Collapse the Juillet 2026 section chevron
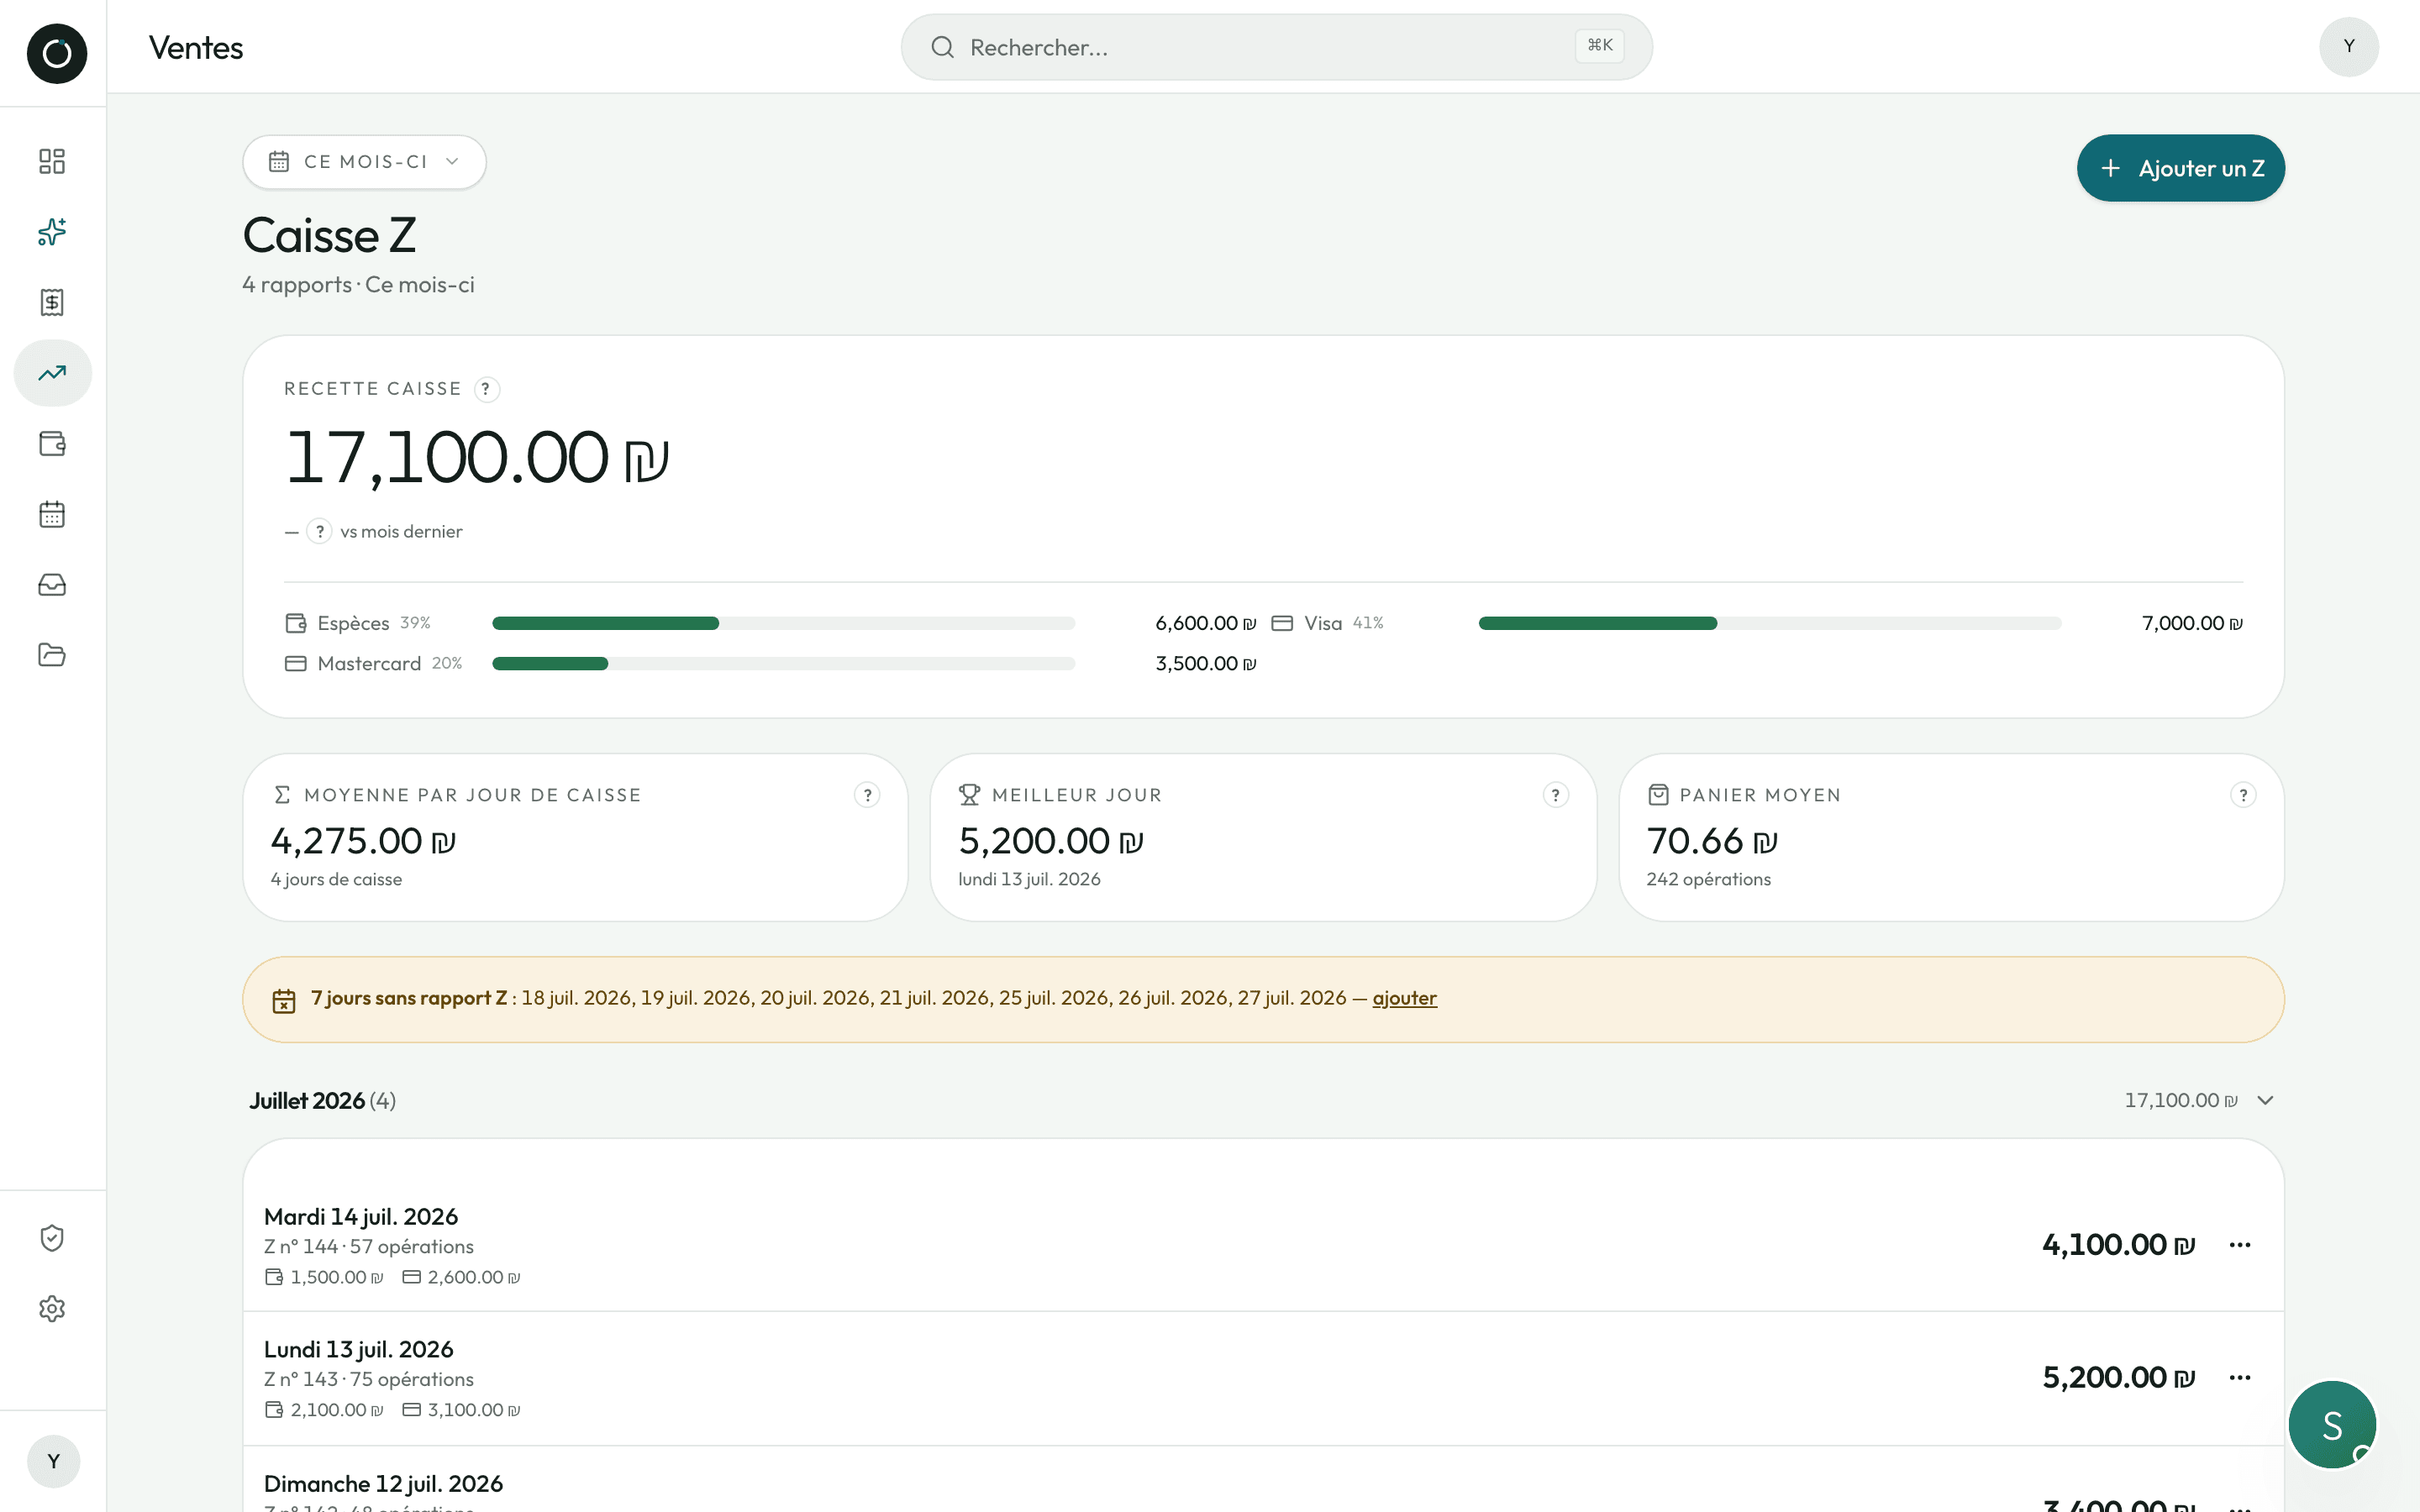This screenshot has height=1512, width=2420. click(2266, 1100)
